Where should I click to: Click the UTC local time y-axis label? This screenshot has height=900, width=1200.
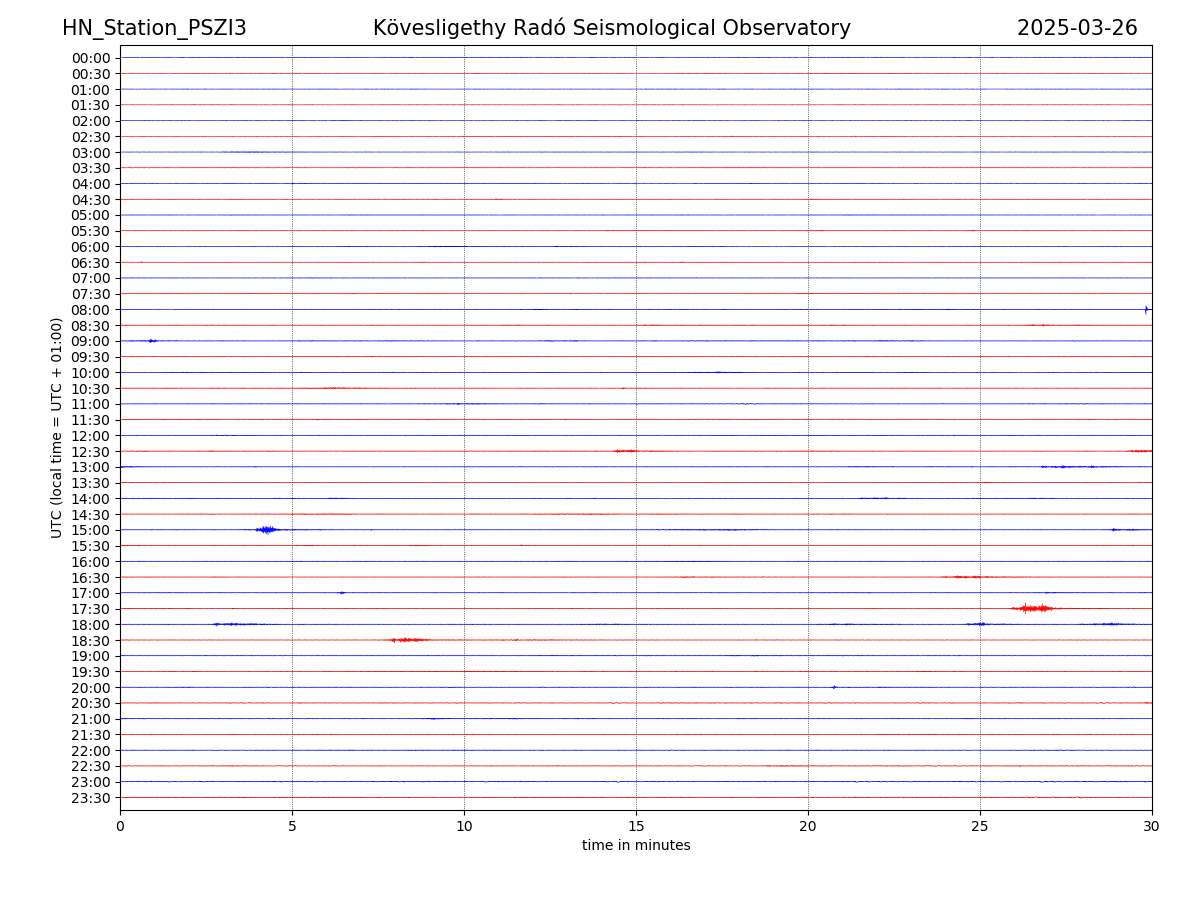click(57, 427)
